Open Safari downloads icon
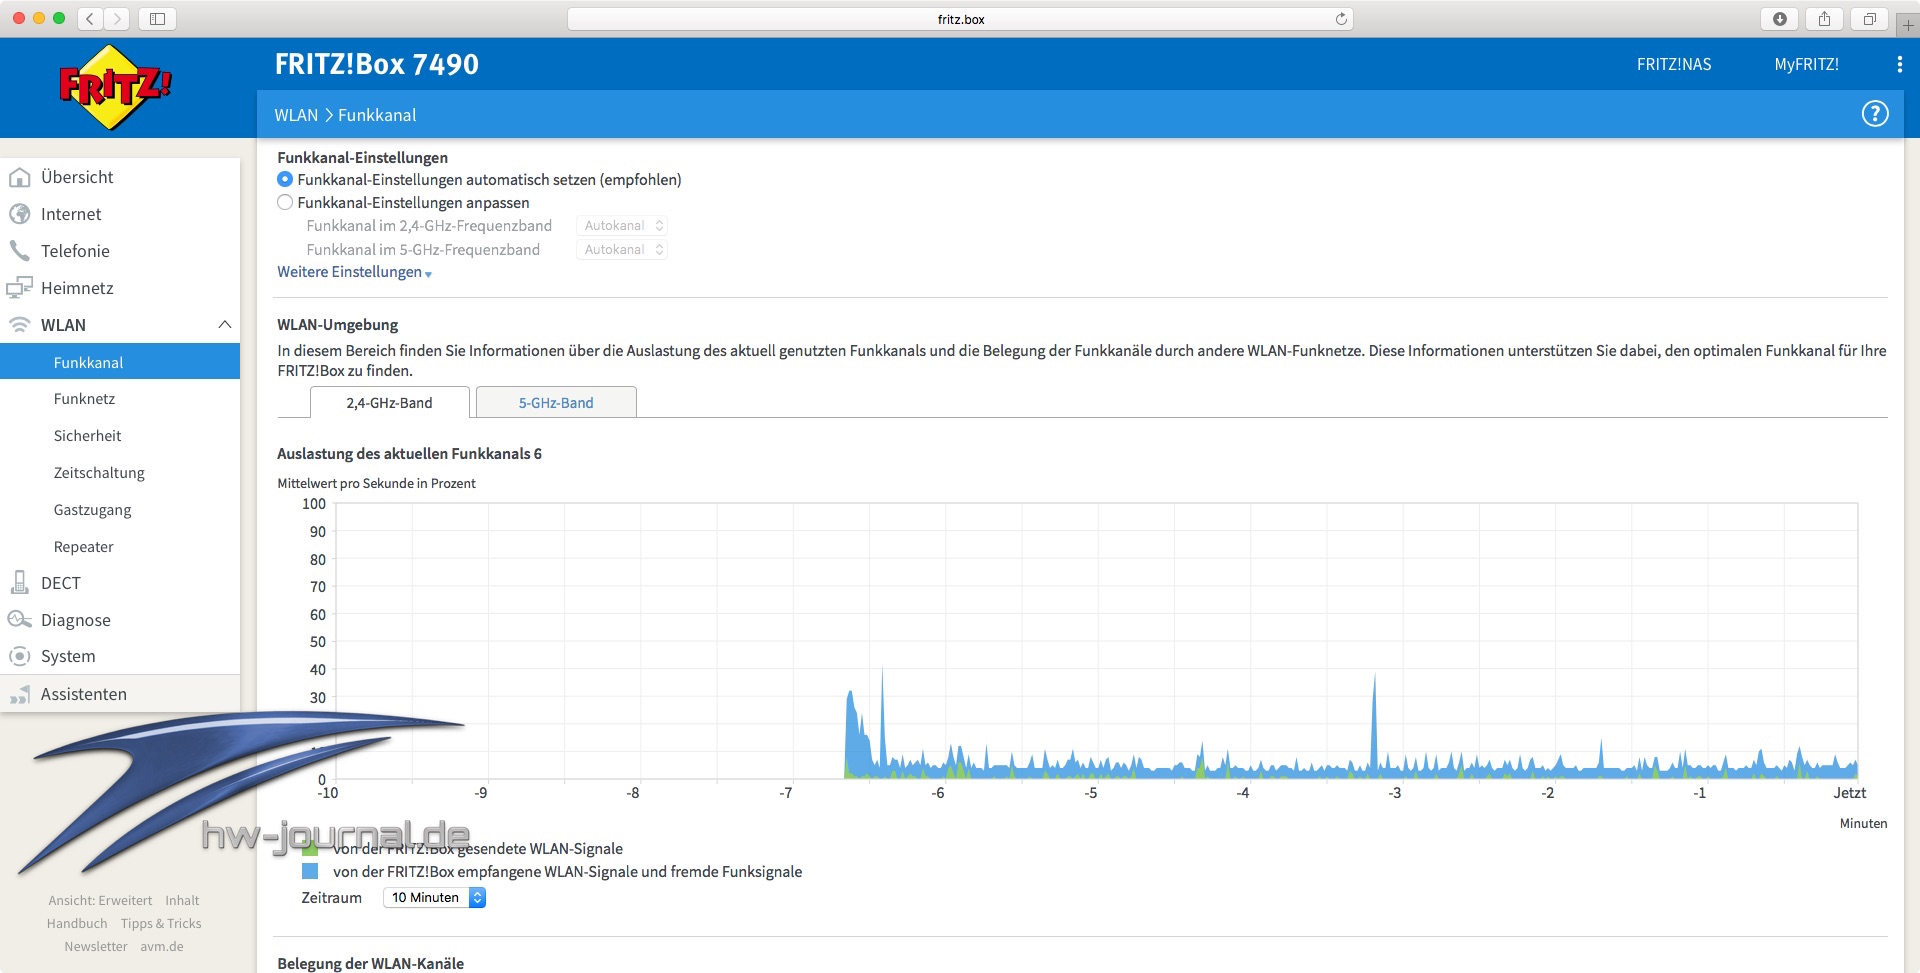 [x=1780, y=19]
